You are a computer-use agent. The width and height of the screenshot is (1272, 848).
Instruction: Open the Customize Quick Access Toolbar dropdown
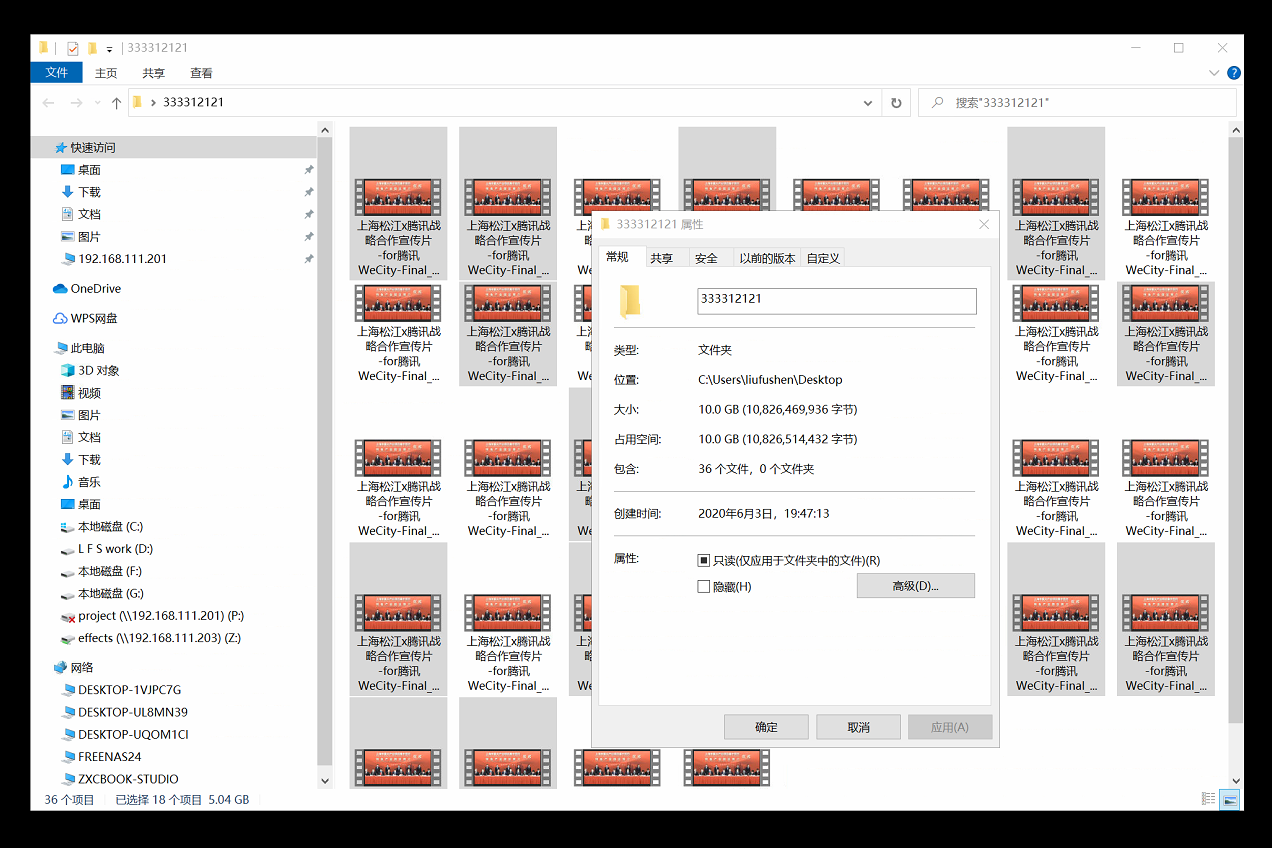coord(110,49)
